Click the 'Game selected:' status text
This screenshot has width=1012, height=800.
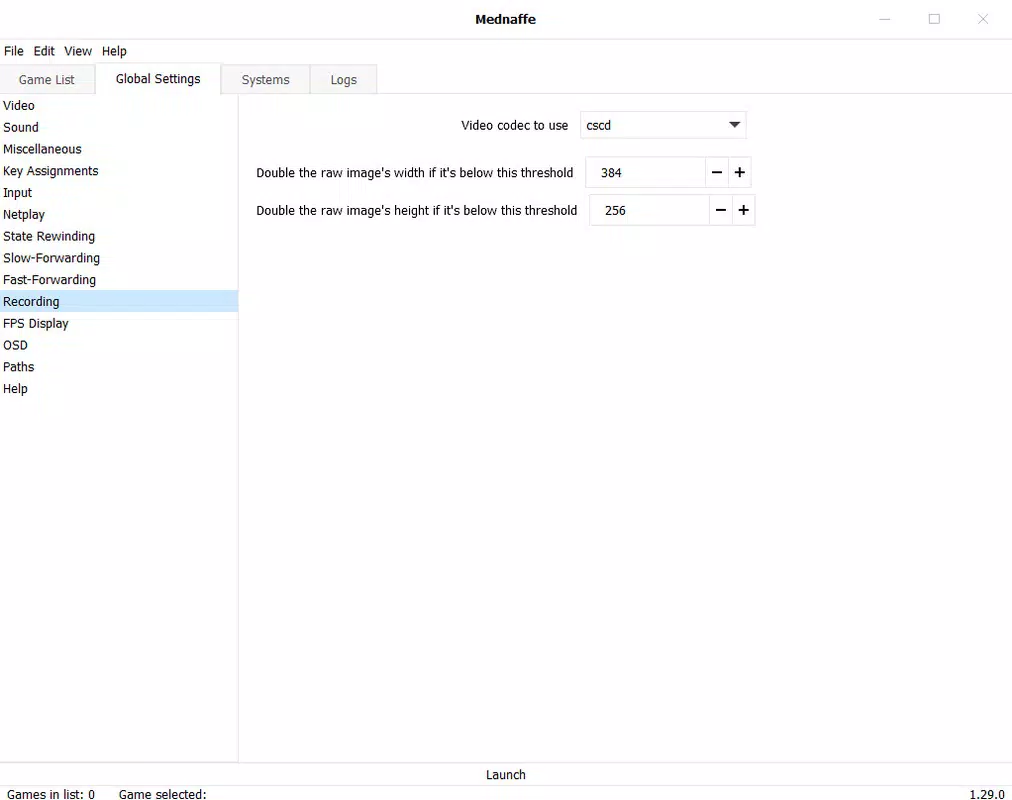pyautogui.click(x=163, y=794)
